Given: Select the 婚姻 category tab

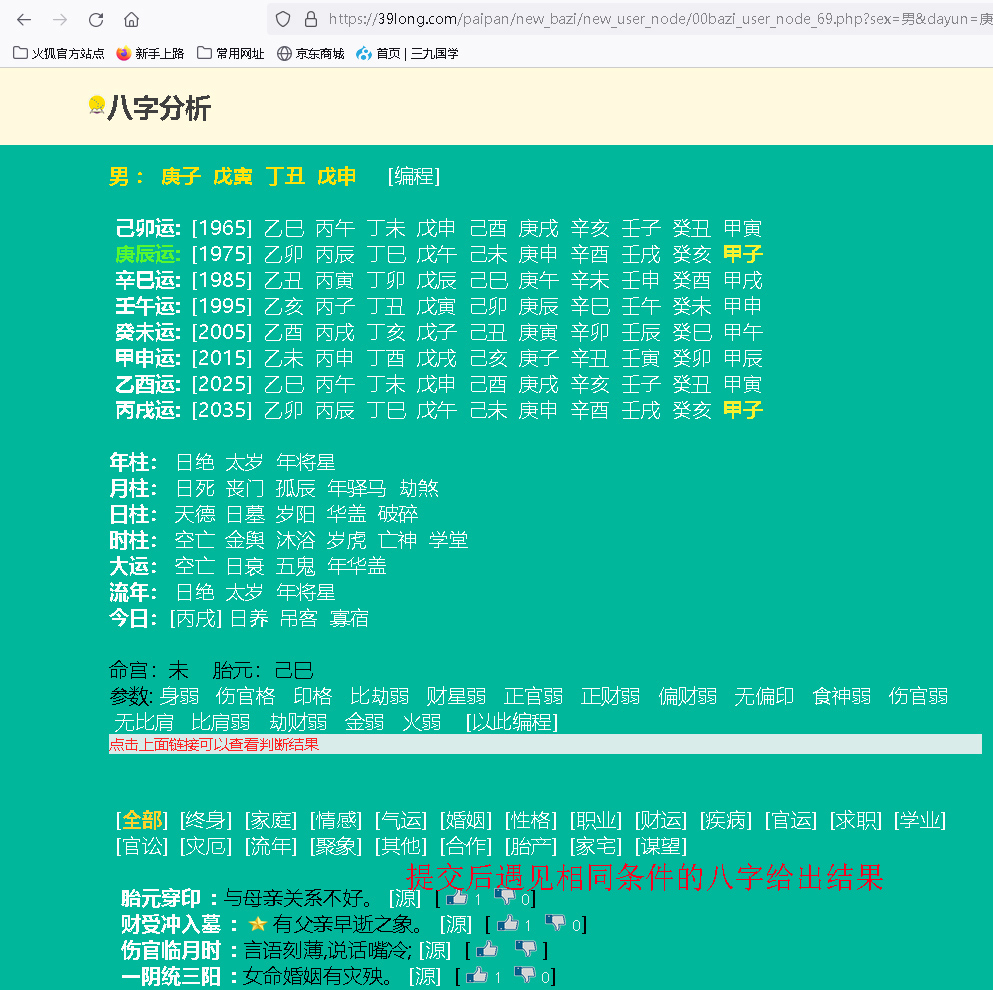Looking at the screenshot, I should 465,821.
